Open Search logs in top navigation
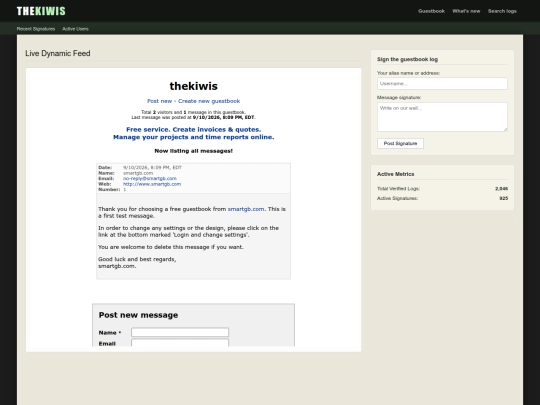The width and height of the screenshot is (540, 405). coord(502,11)
